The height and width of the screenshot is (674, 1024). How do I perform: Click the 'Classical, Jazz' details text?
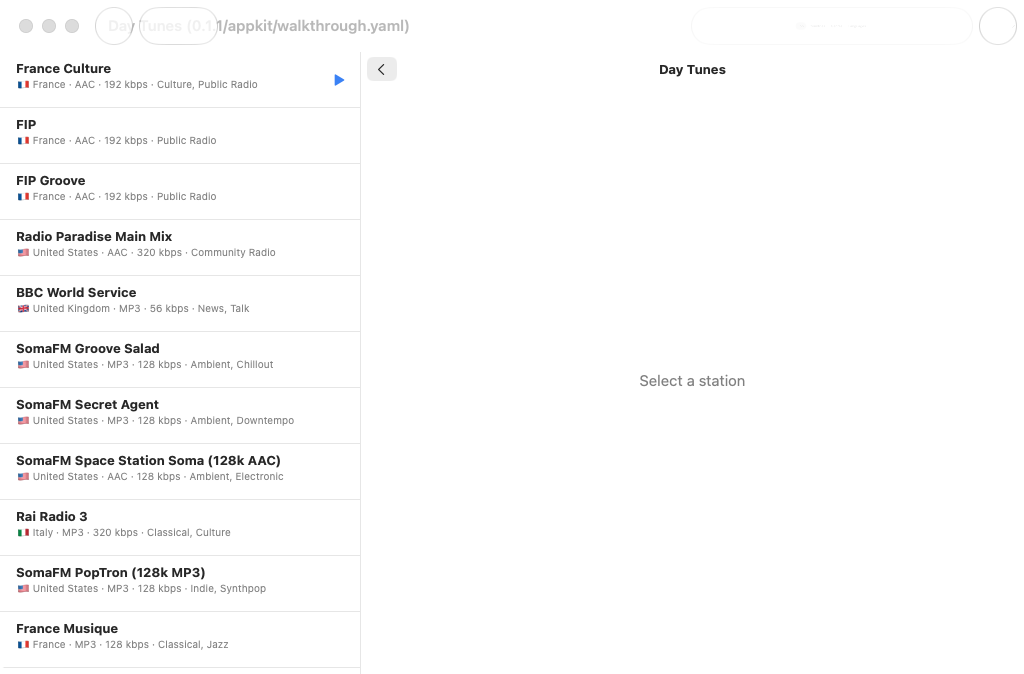(193, 645)
